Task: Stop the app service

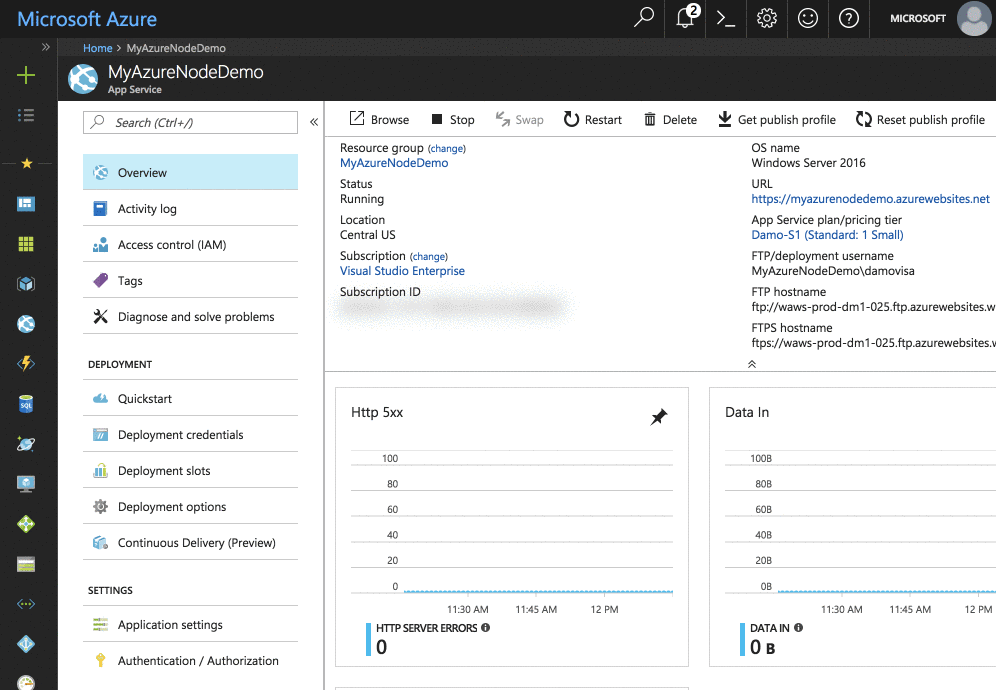Action: (453, 119)
